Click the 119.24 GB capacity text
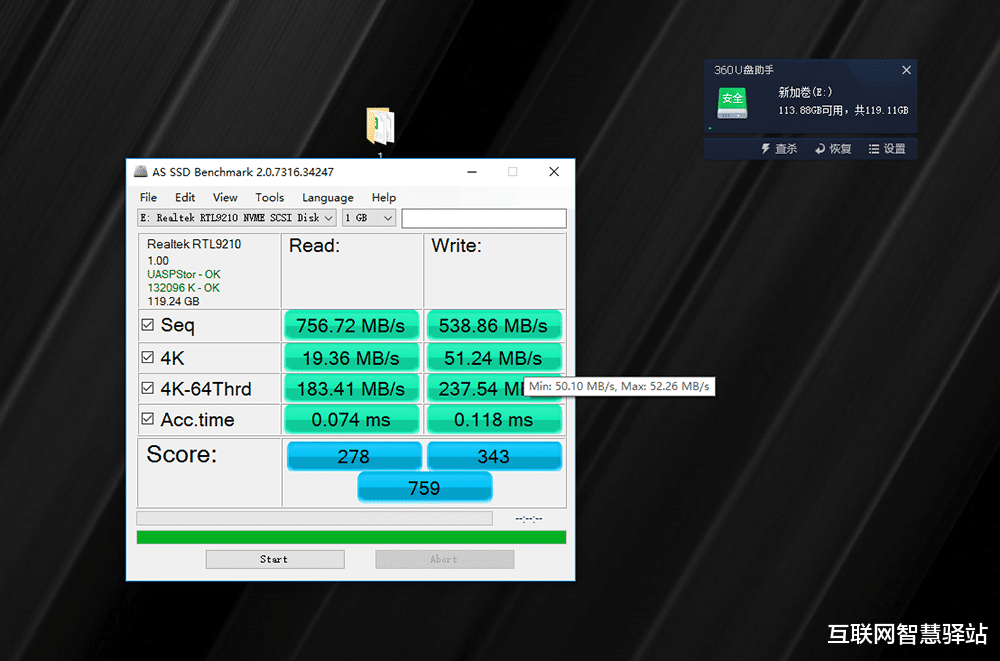The image size is (1000, 661). pos(173,301)
